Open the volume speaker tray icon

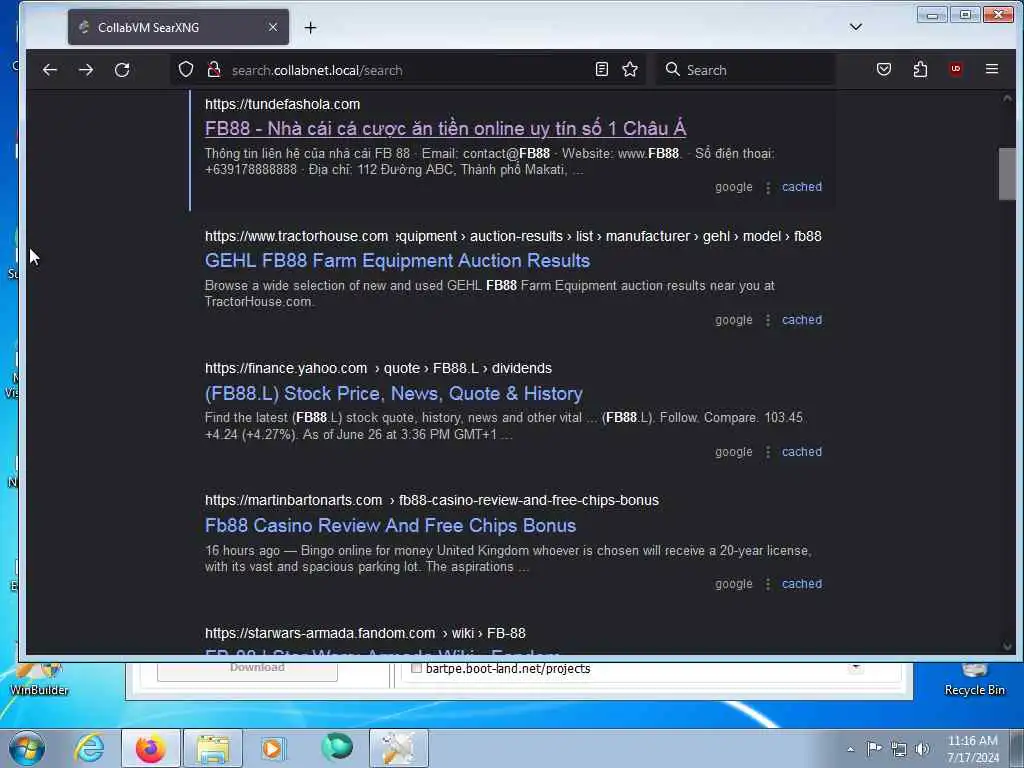(x=922, y=749)
